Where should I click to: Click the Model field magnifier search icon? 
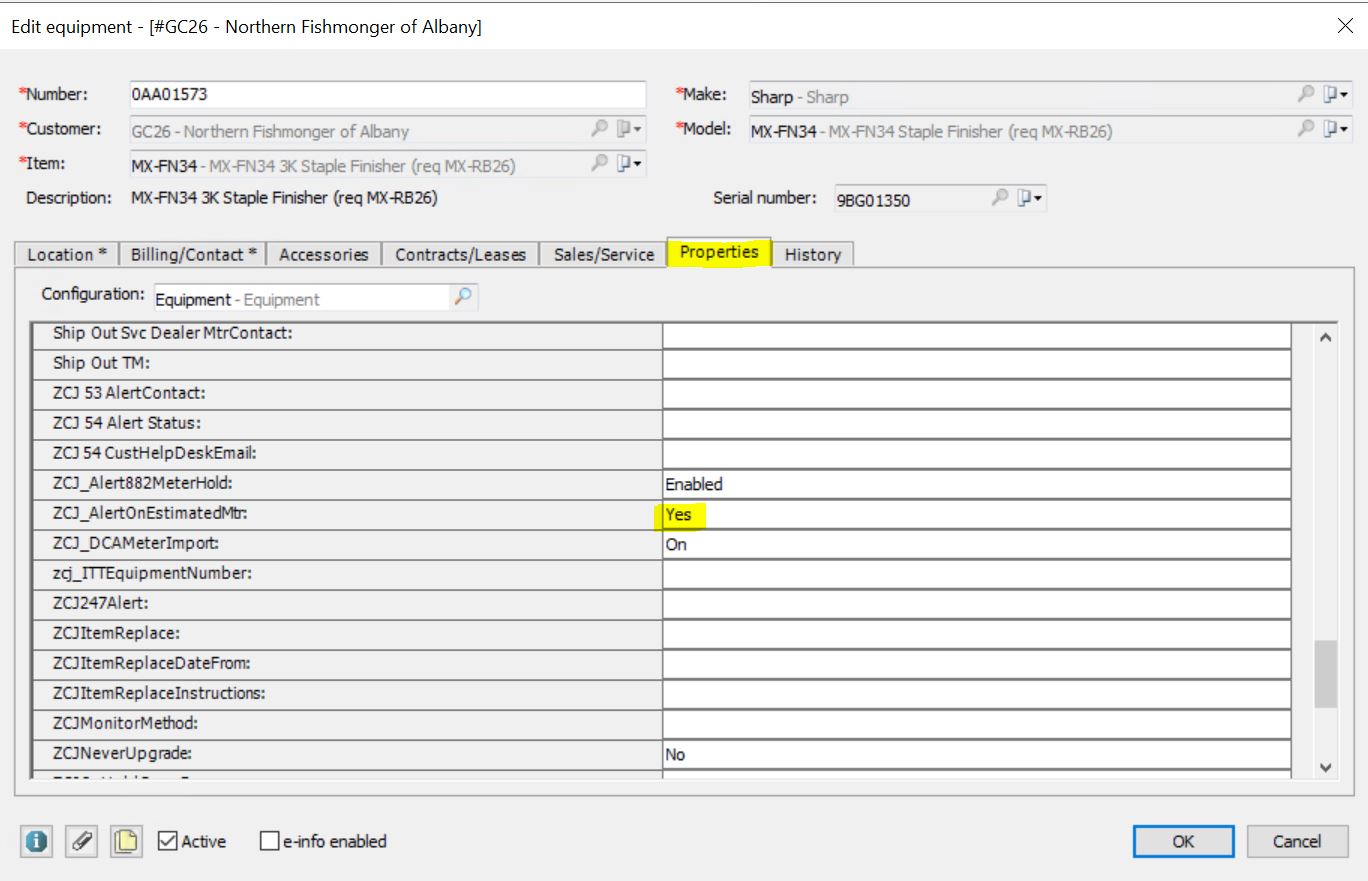pyautogui.click(x=1305, y=128)
